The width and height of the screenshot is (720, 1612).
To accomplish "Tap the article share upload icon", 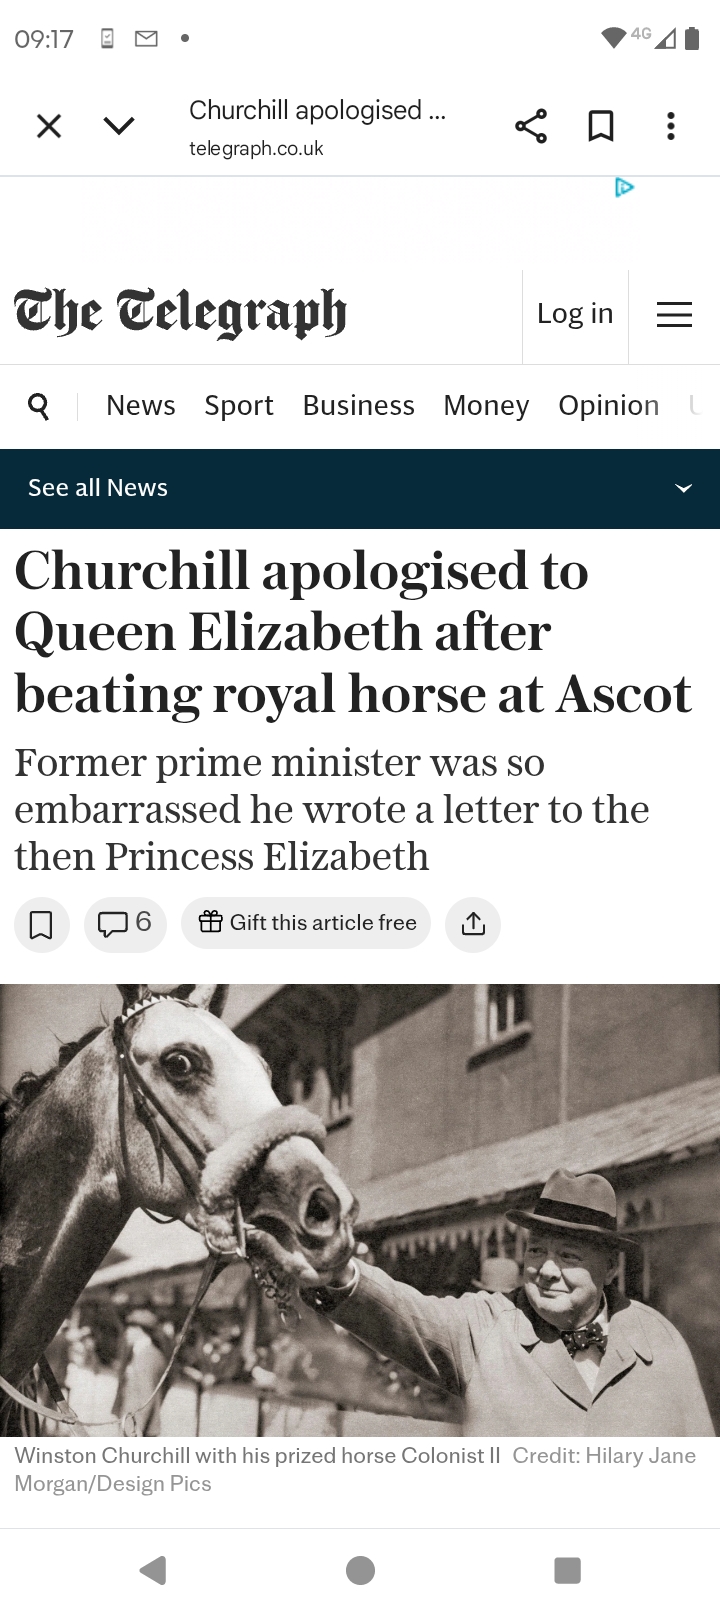I will [473, 924].
